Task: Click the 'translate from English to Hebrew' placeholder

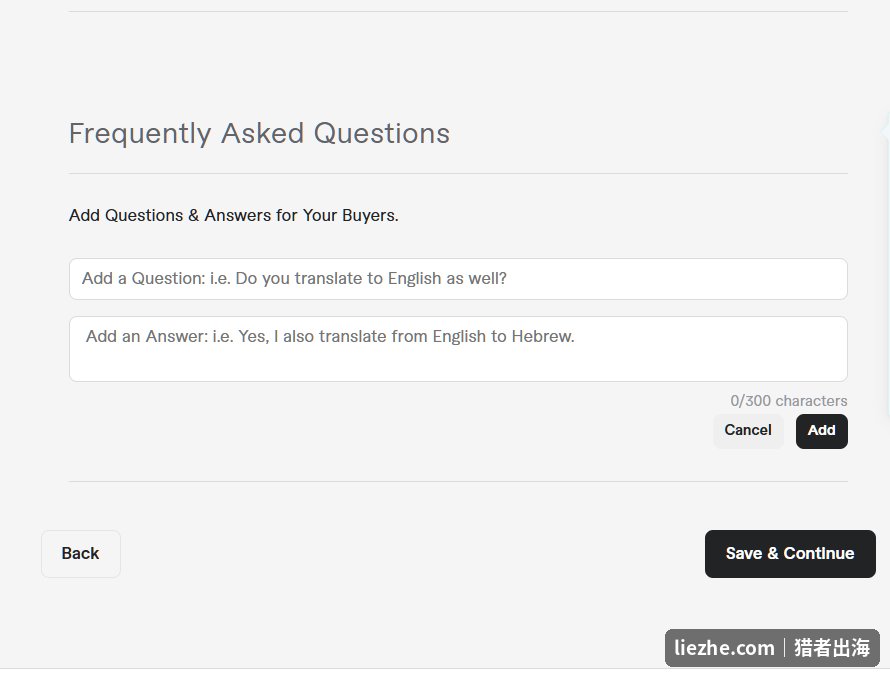Action: [447, 337]
